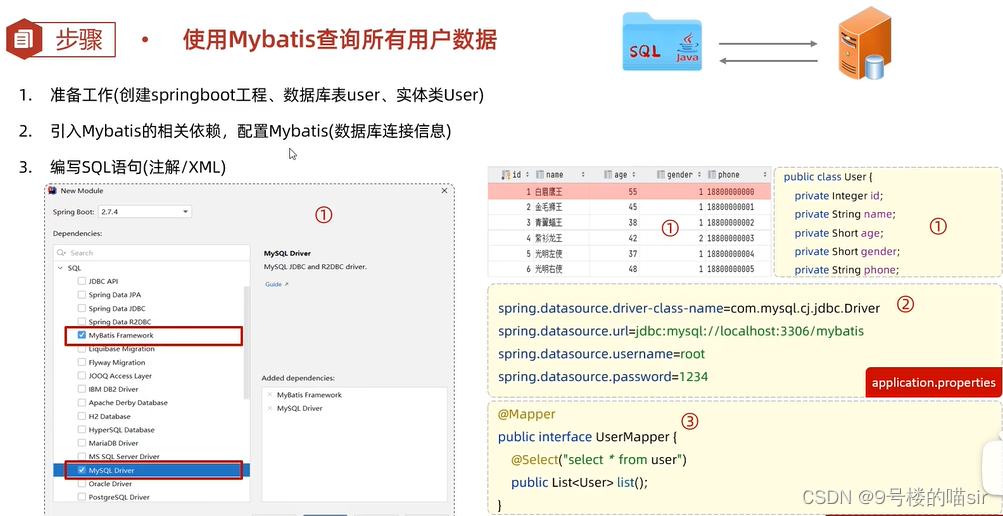
Task: Click the @Mapper annotation text
Action: click(526, 414)
